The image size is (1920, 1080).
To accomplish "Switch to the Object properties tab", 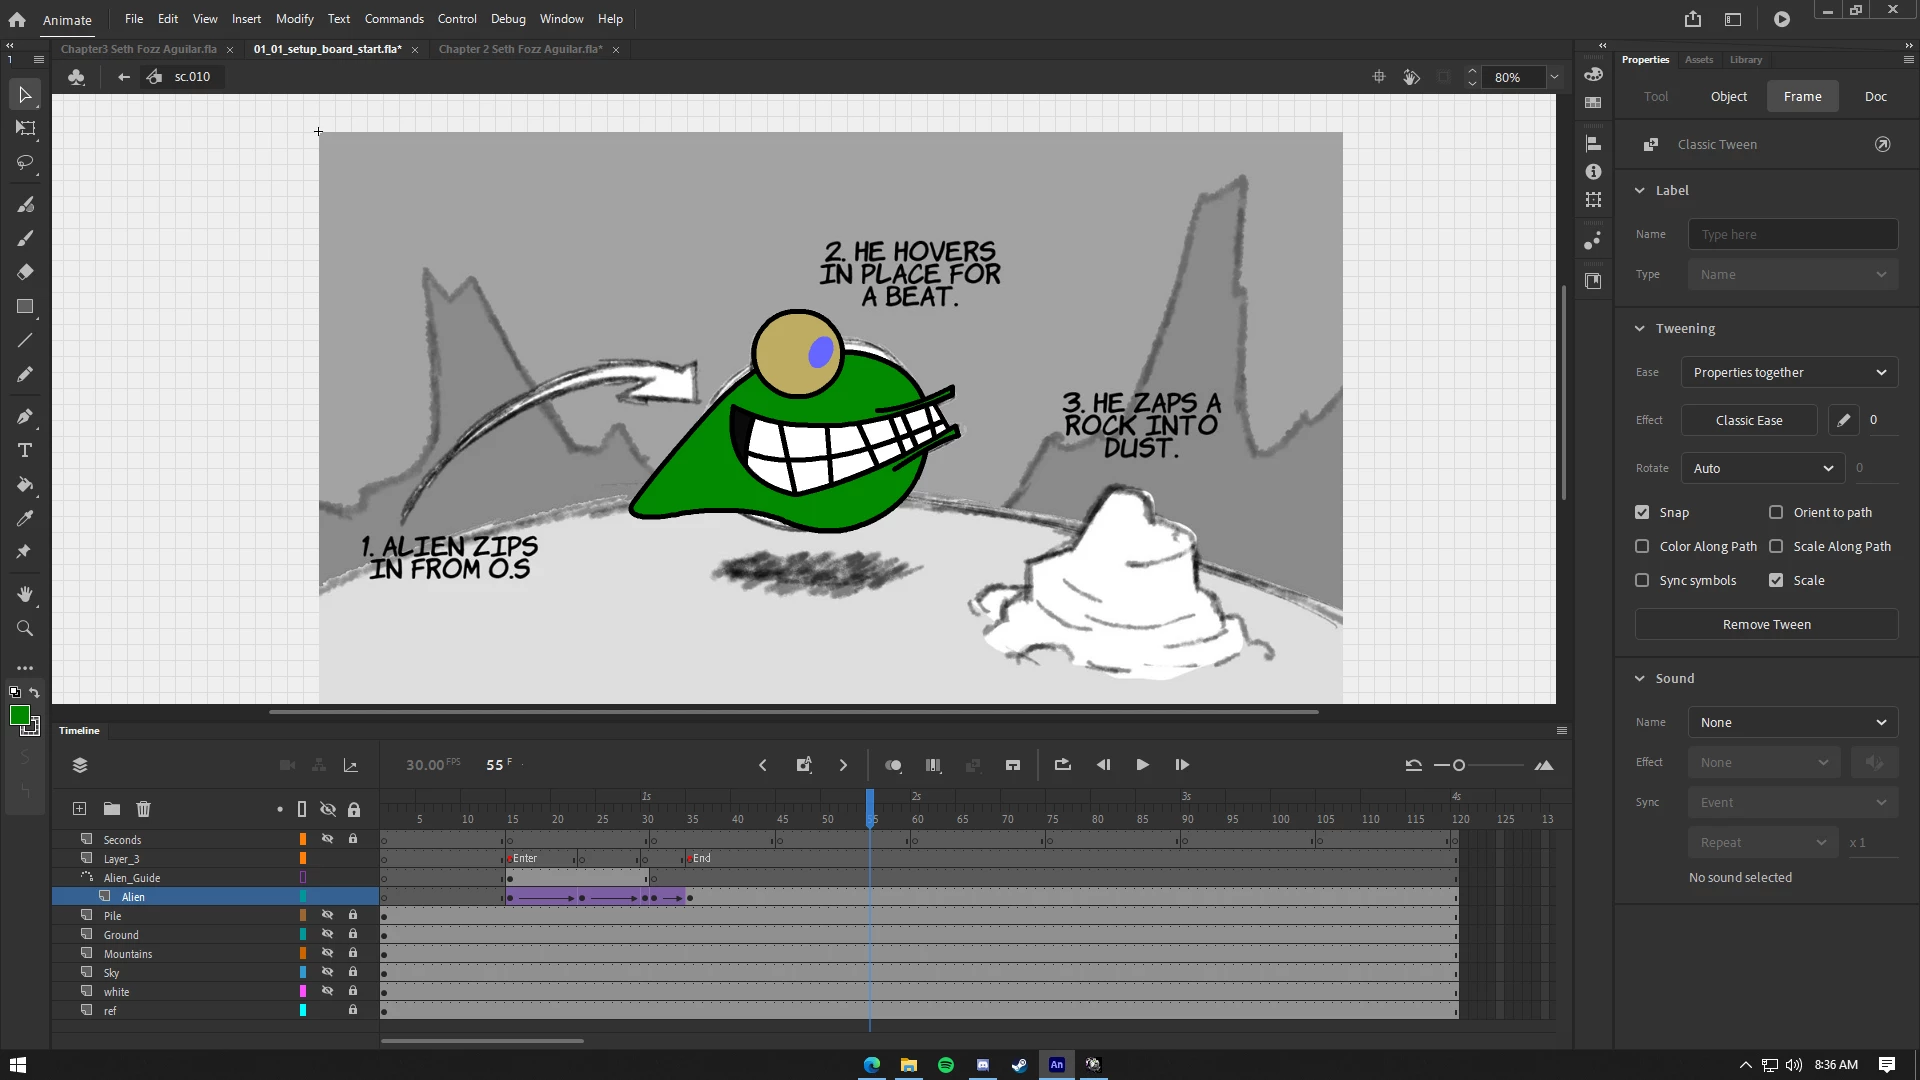I will coord(1728,96).
